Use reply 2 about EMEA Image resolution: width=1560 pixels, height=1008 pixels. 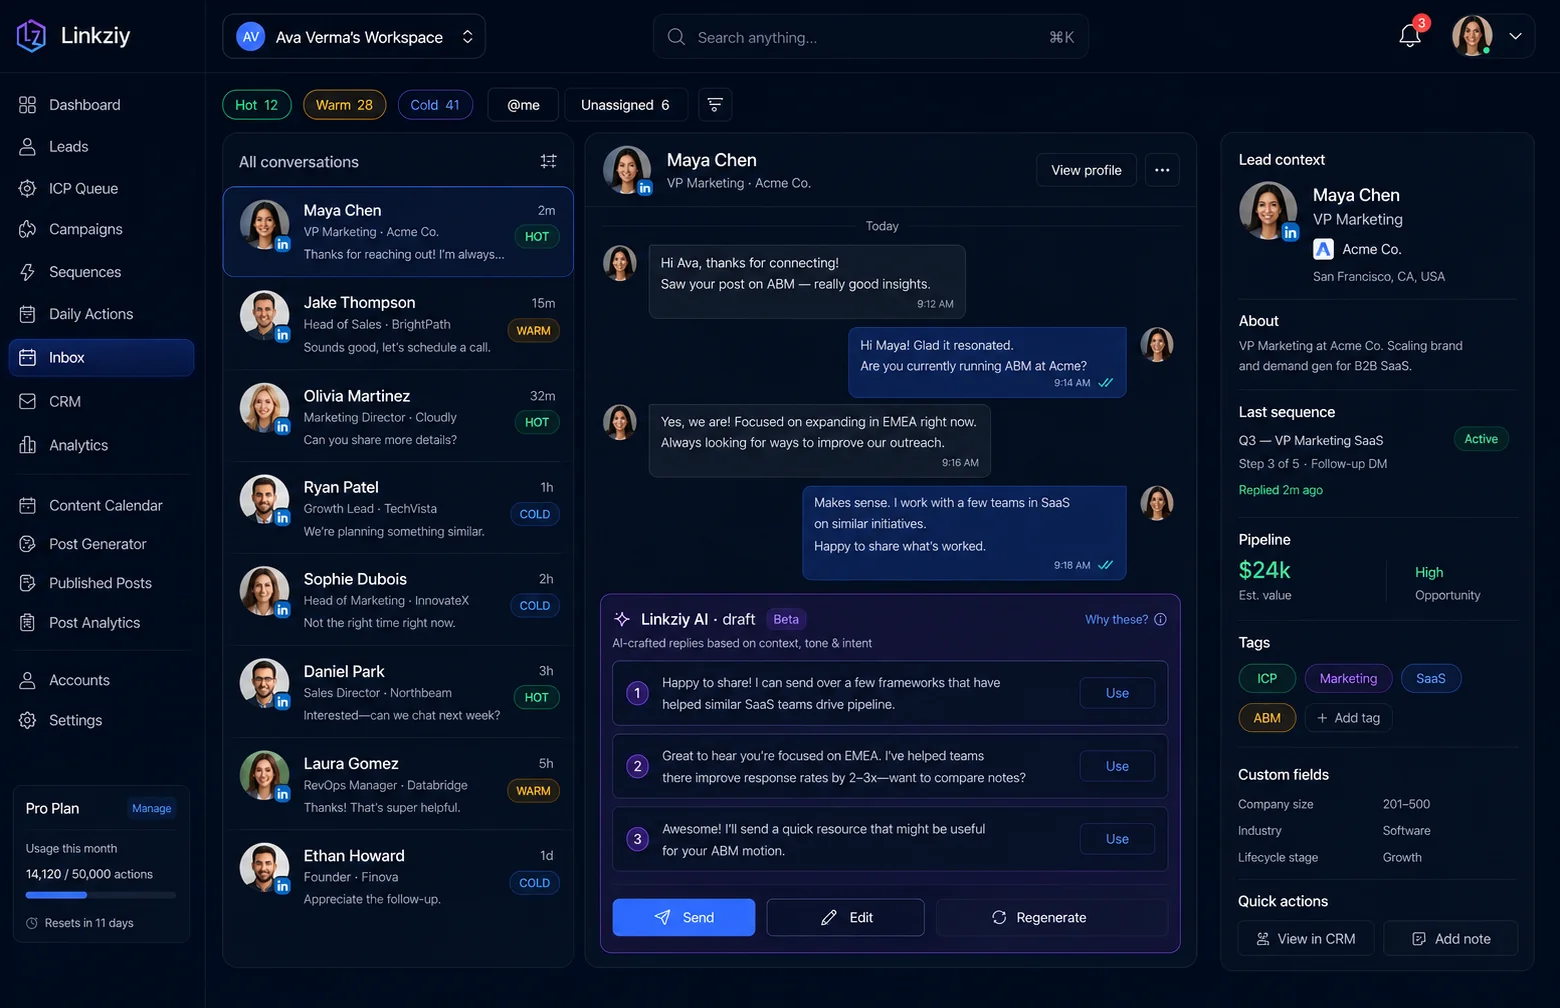[x=1117, y=766]
